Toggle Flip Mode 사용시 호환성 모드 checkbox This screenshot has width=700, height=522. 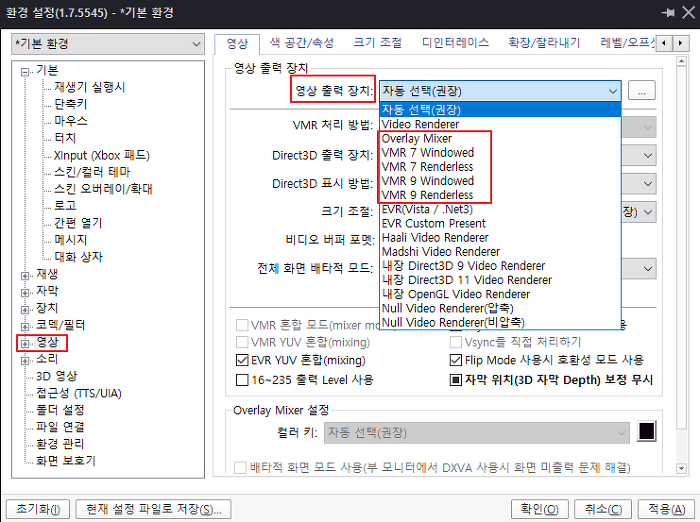point(456,360)
